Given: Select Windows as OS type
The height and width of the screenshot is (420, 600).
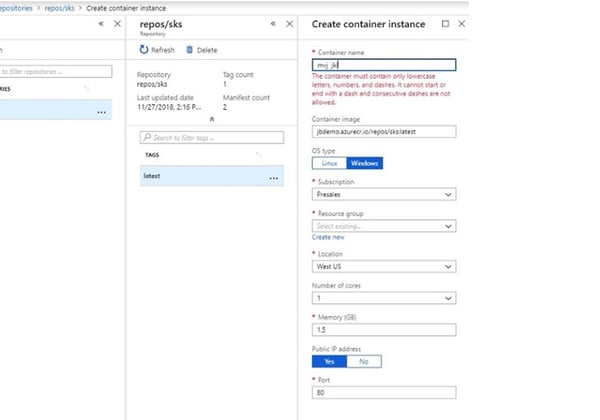Looking at the screenshot, I should point(365,163).
